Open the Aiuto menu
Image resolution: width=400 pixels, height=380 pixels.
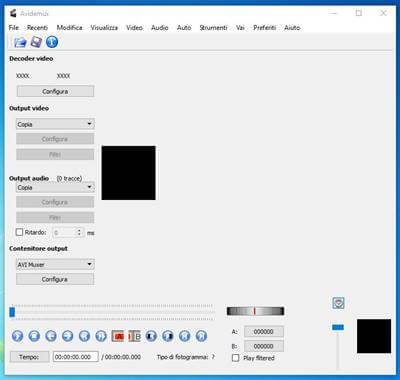[292, 28]
